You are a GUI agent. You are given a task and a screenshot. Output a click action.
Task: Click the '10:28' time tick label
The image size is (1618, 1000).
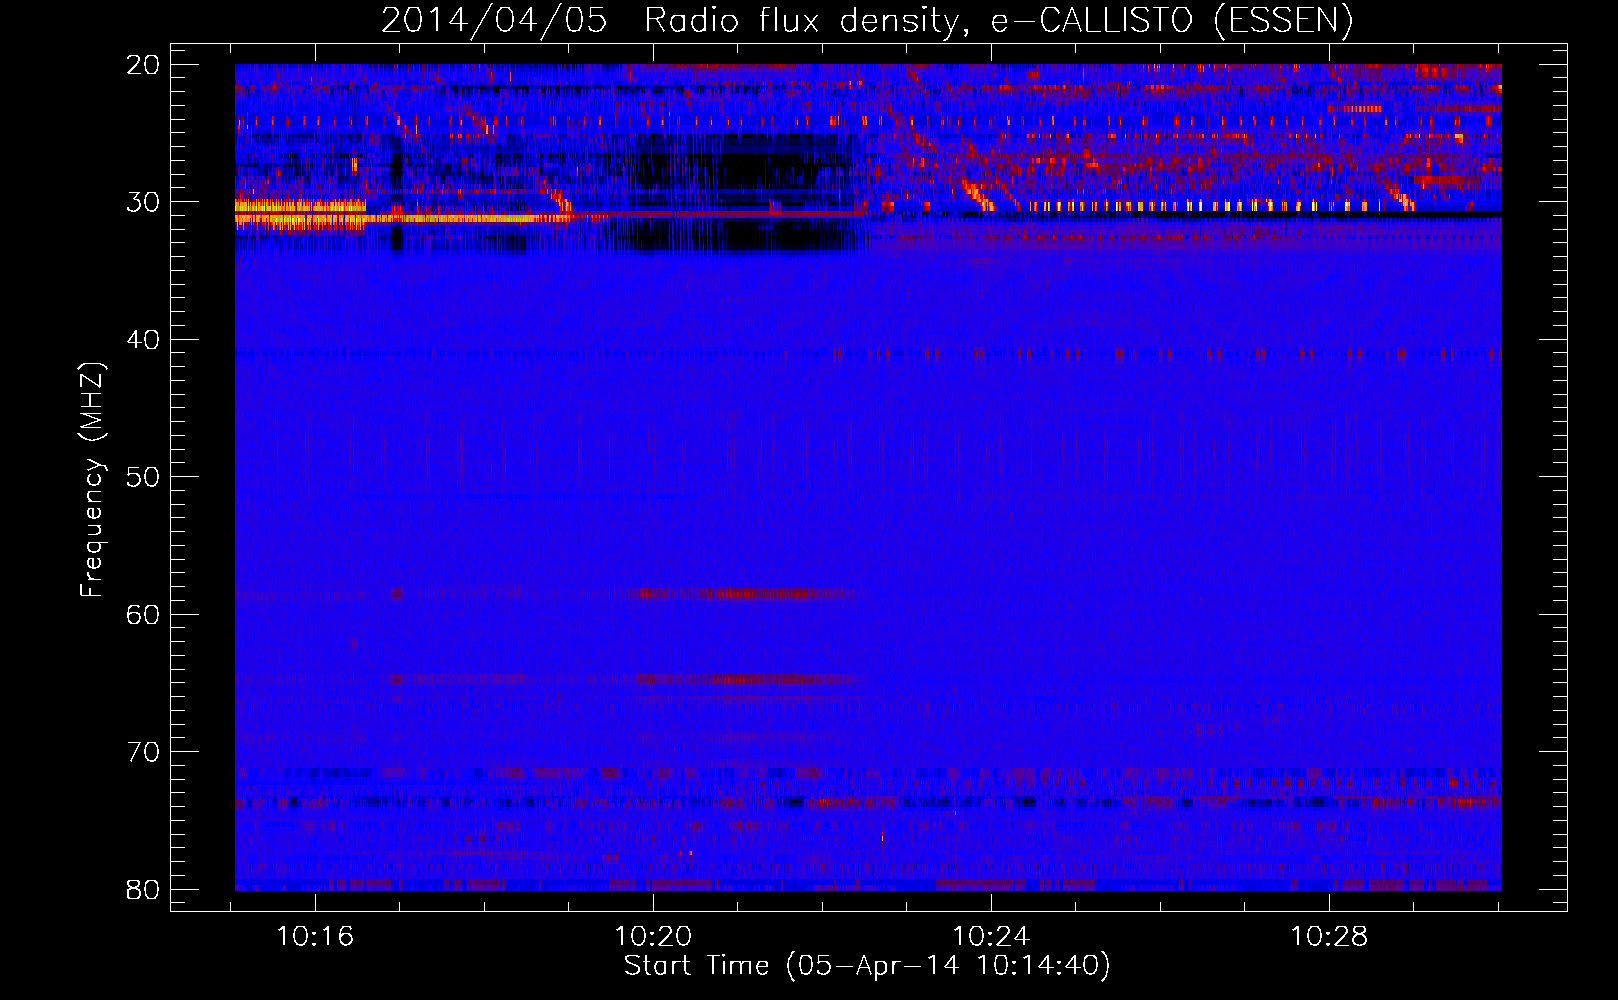1329,937
